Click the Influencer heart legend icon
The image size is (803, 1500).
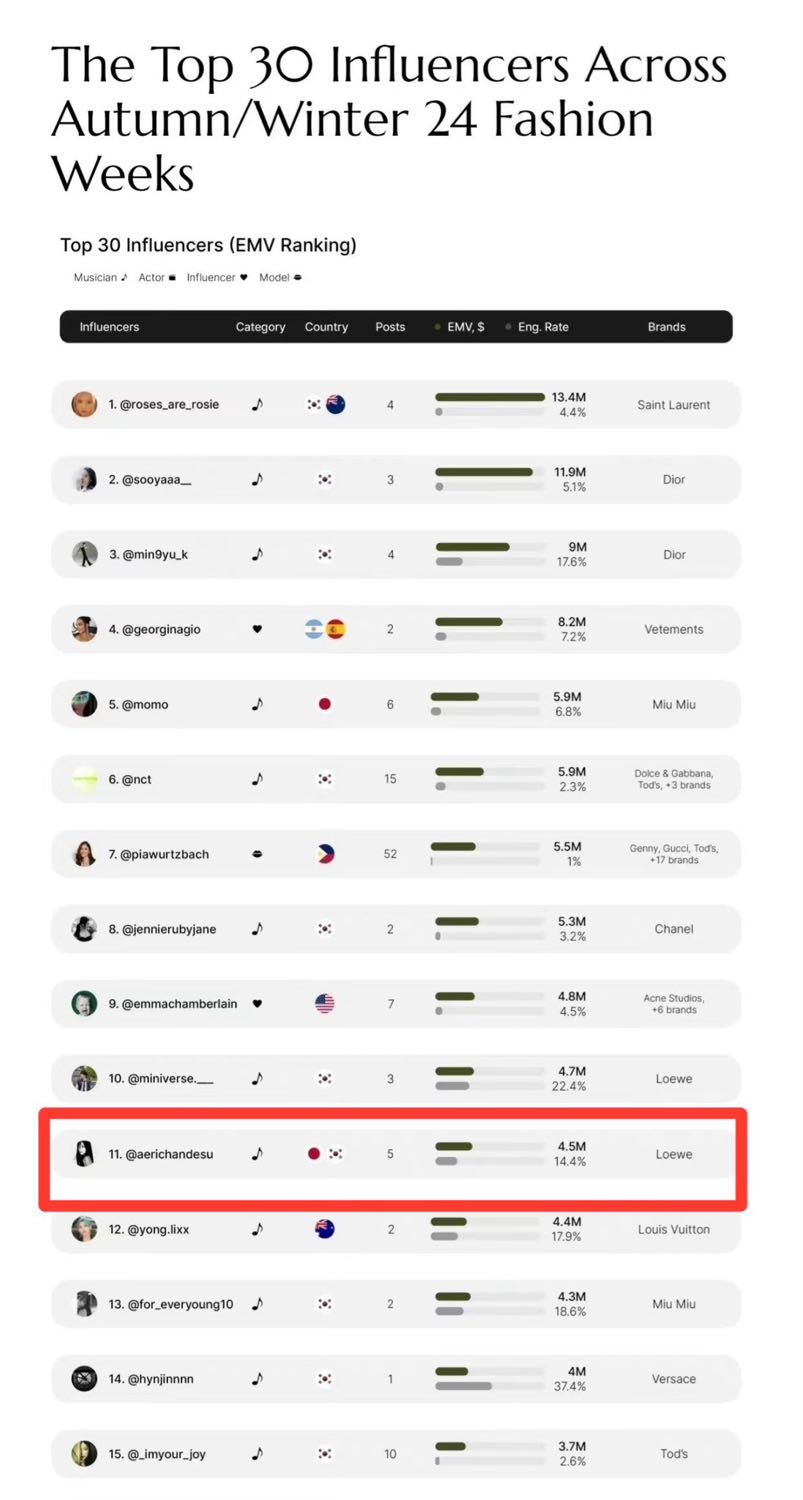point(243,278)
